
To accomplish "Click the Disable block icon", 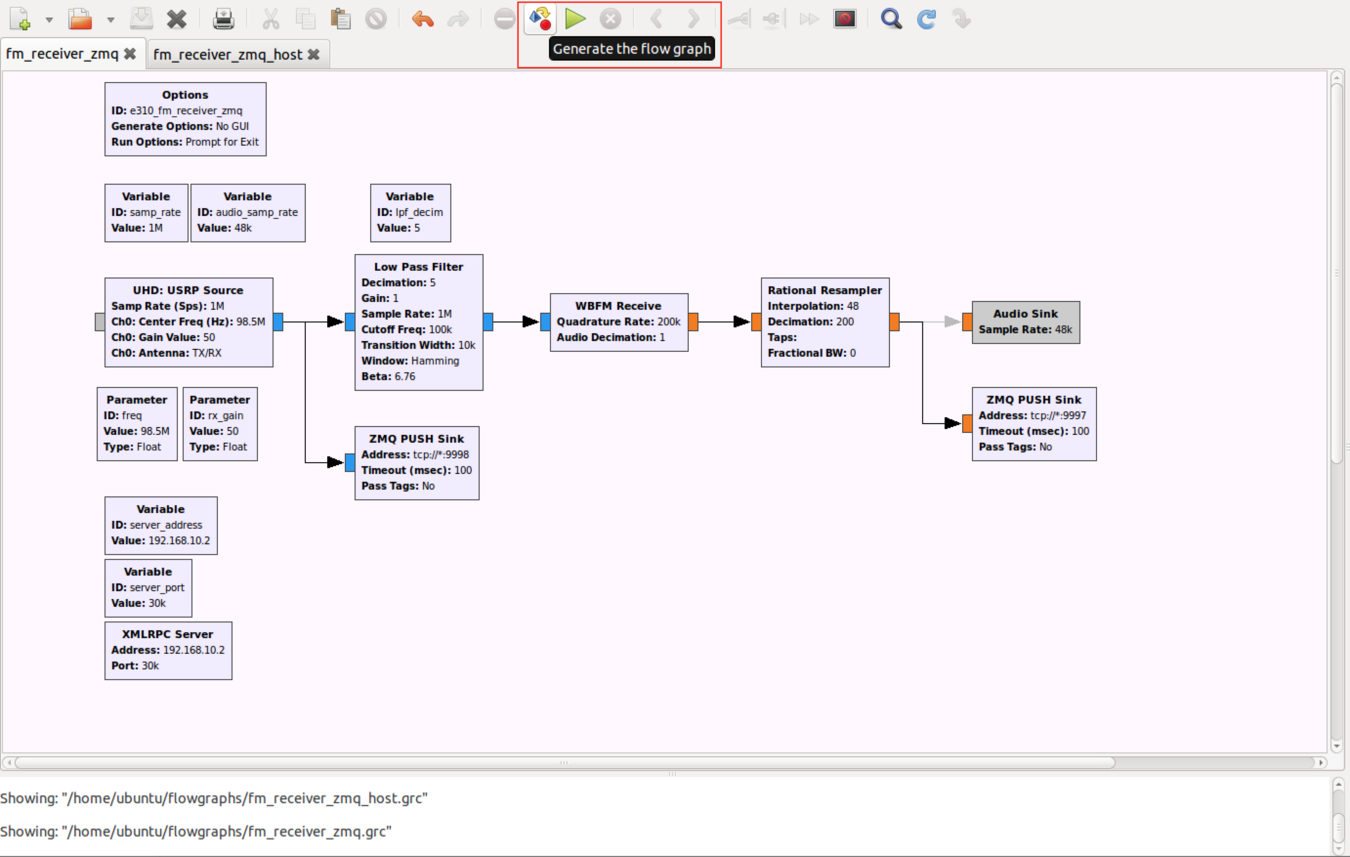I will pyautogui.click(x=773, y=19).
